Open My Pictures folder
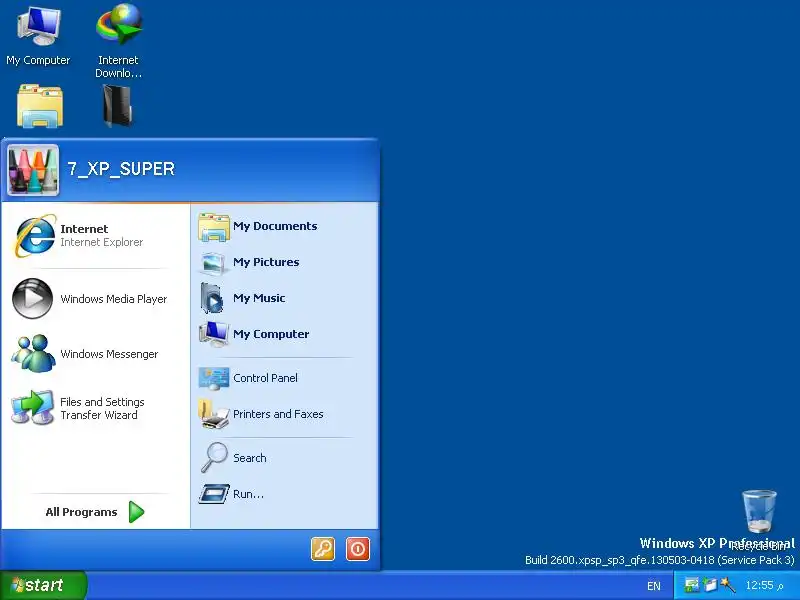Image resolution: width=800 pixels, height=600 pixels. click(x=284, y=262)
